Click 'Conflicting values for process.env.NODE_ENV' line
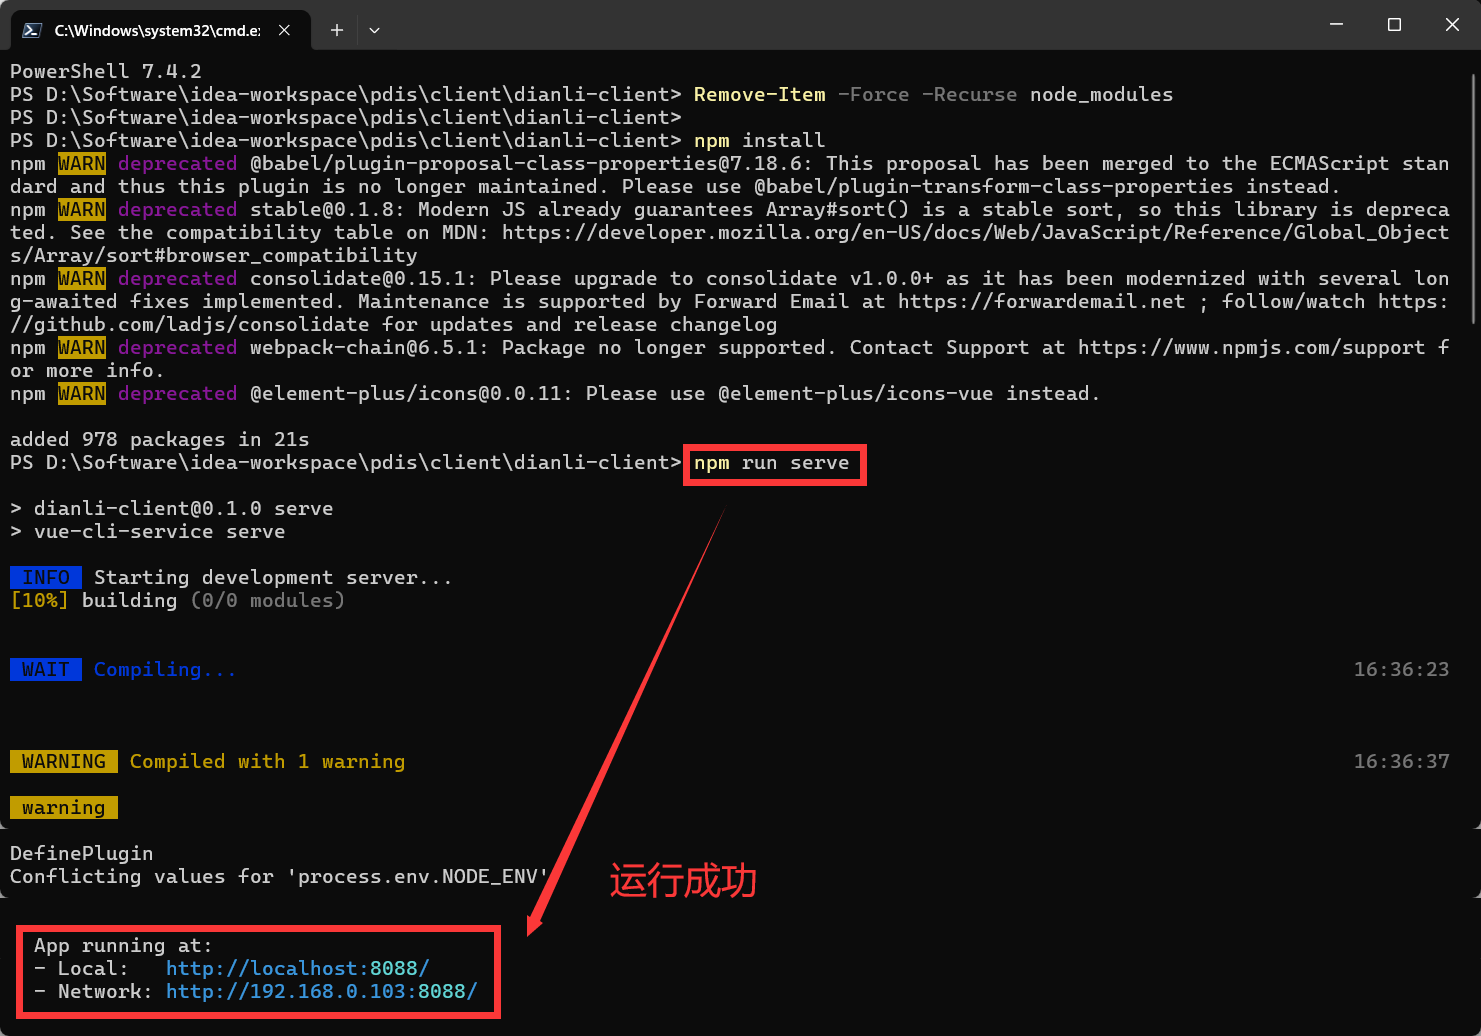Image resolution: width=1481 pixels, height=1036 pixels. point(279,876)
